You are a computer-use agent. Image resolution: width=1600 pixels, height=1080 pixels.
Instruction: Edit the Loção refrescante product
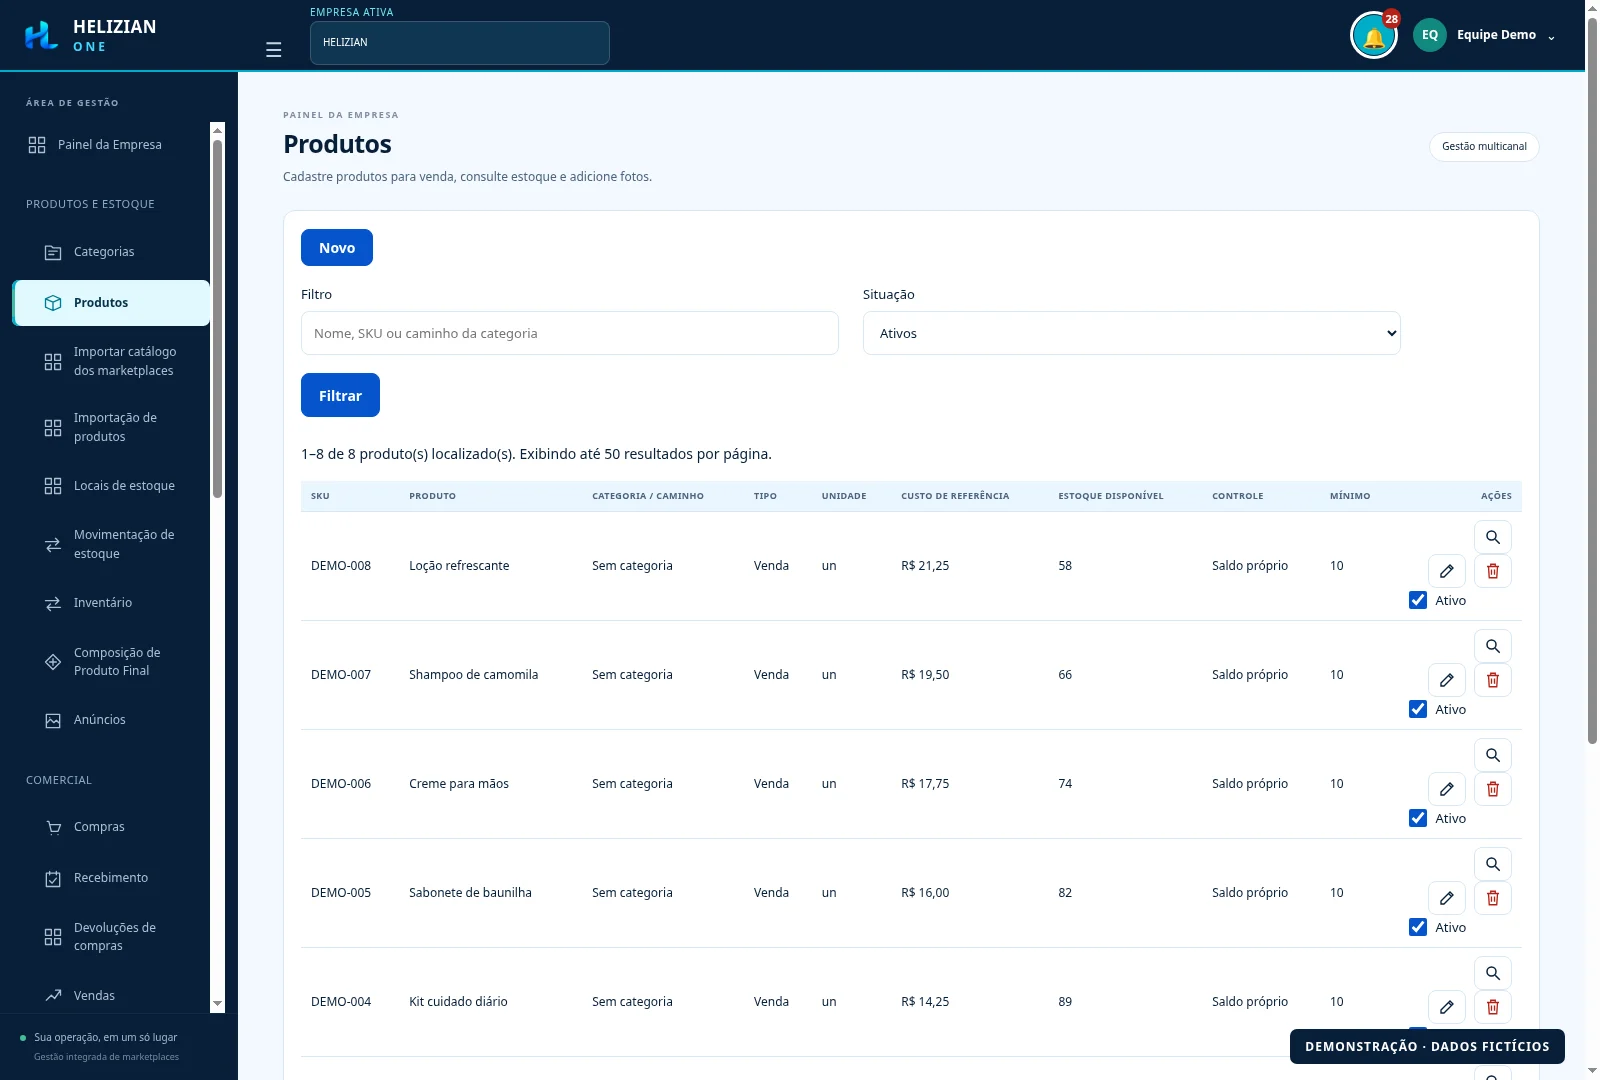pyautogui.click(x=1447, y=571)
